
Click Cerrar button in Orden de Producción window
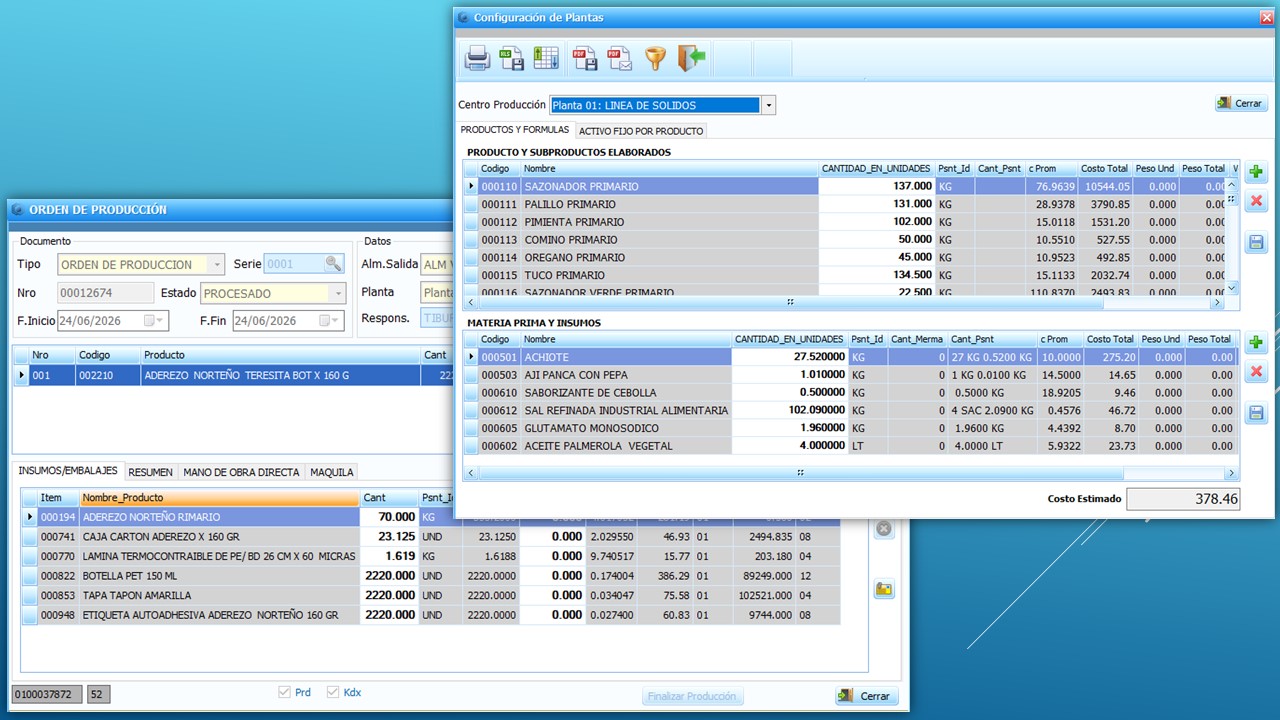867,696
